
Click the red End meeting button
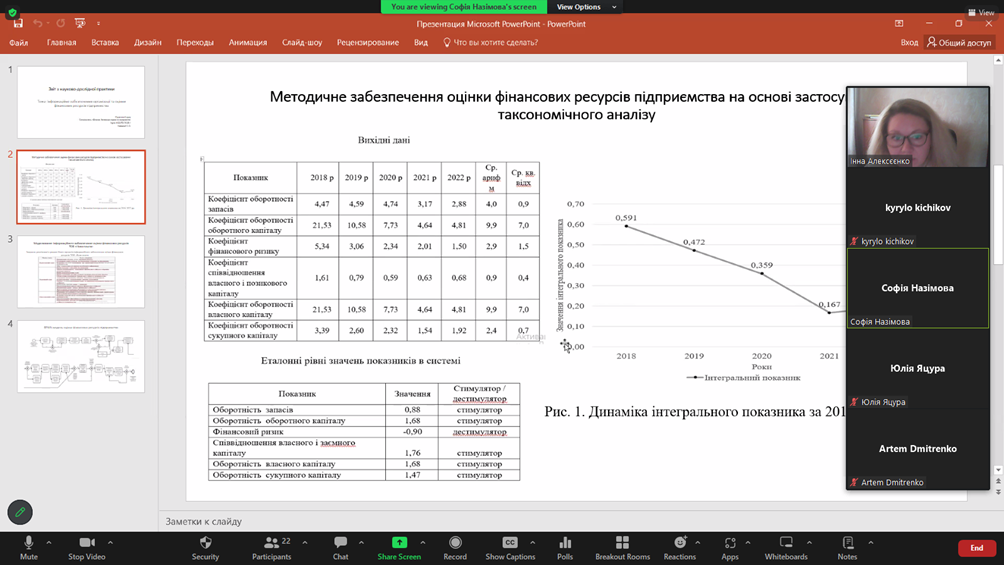(x=976, y=548)
